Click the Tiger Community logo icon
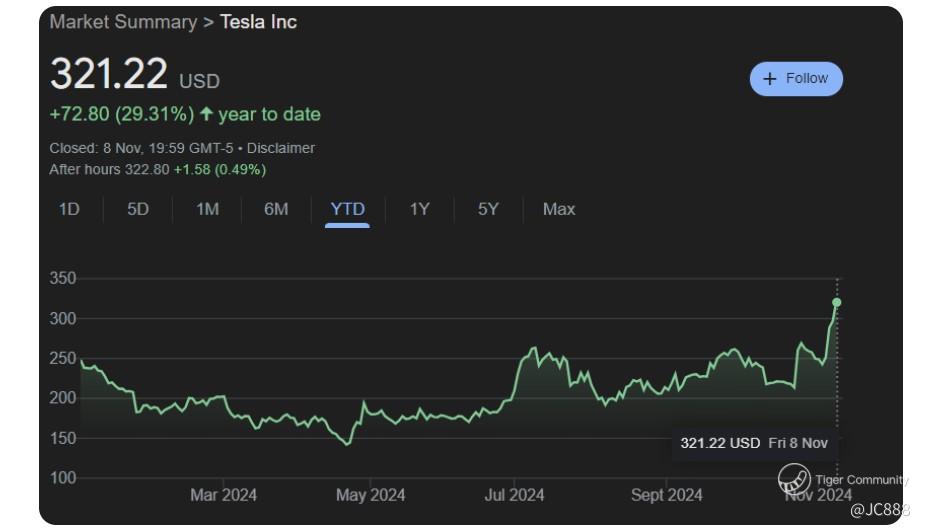Screen dimensions: 928x531 (794, 479)
